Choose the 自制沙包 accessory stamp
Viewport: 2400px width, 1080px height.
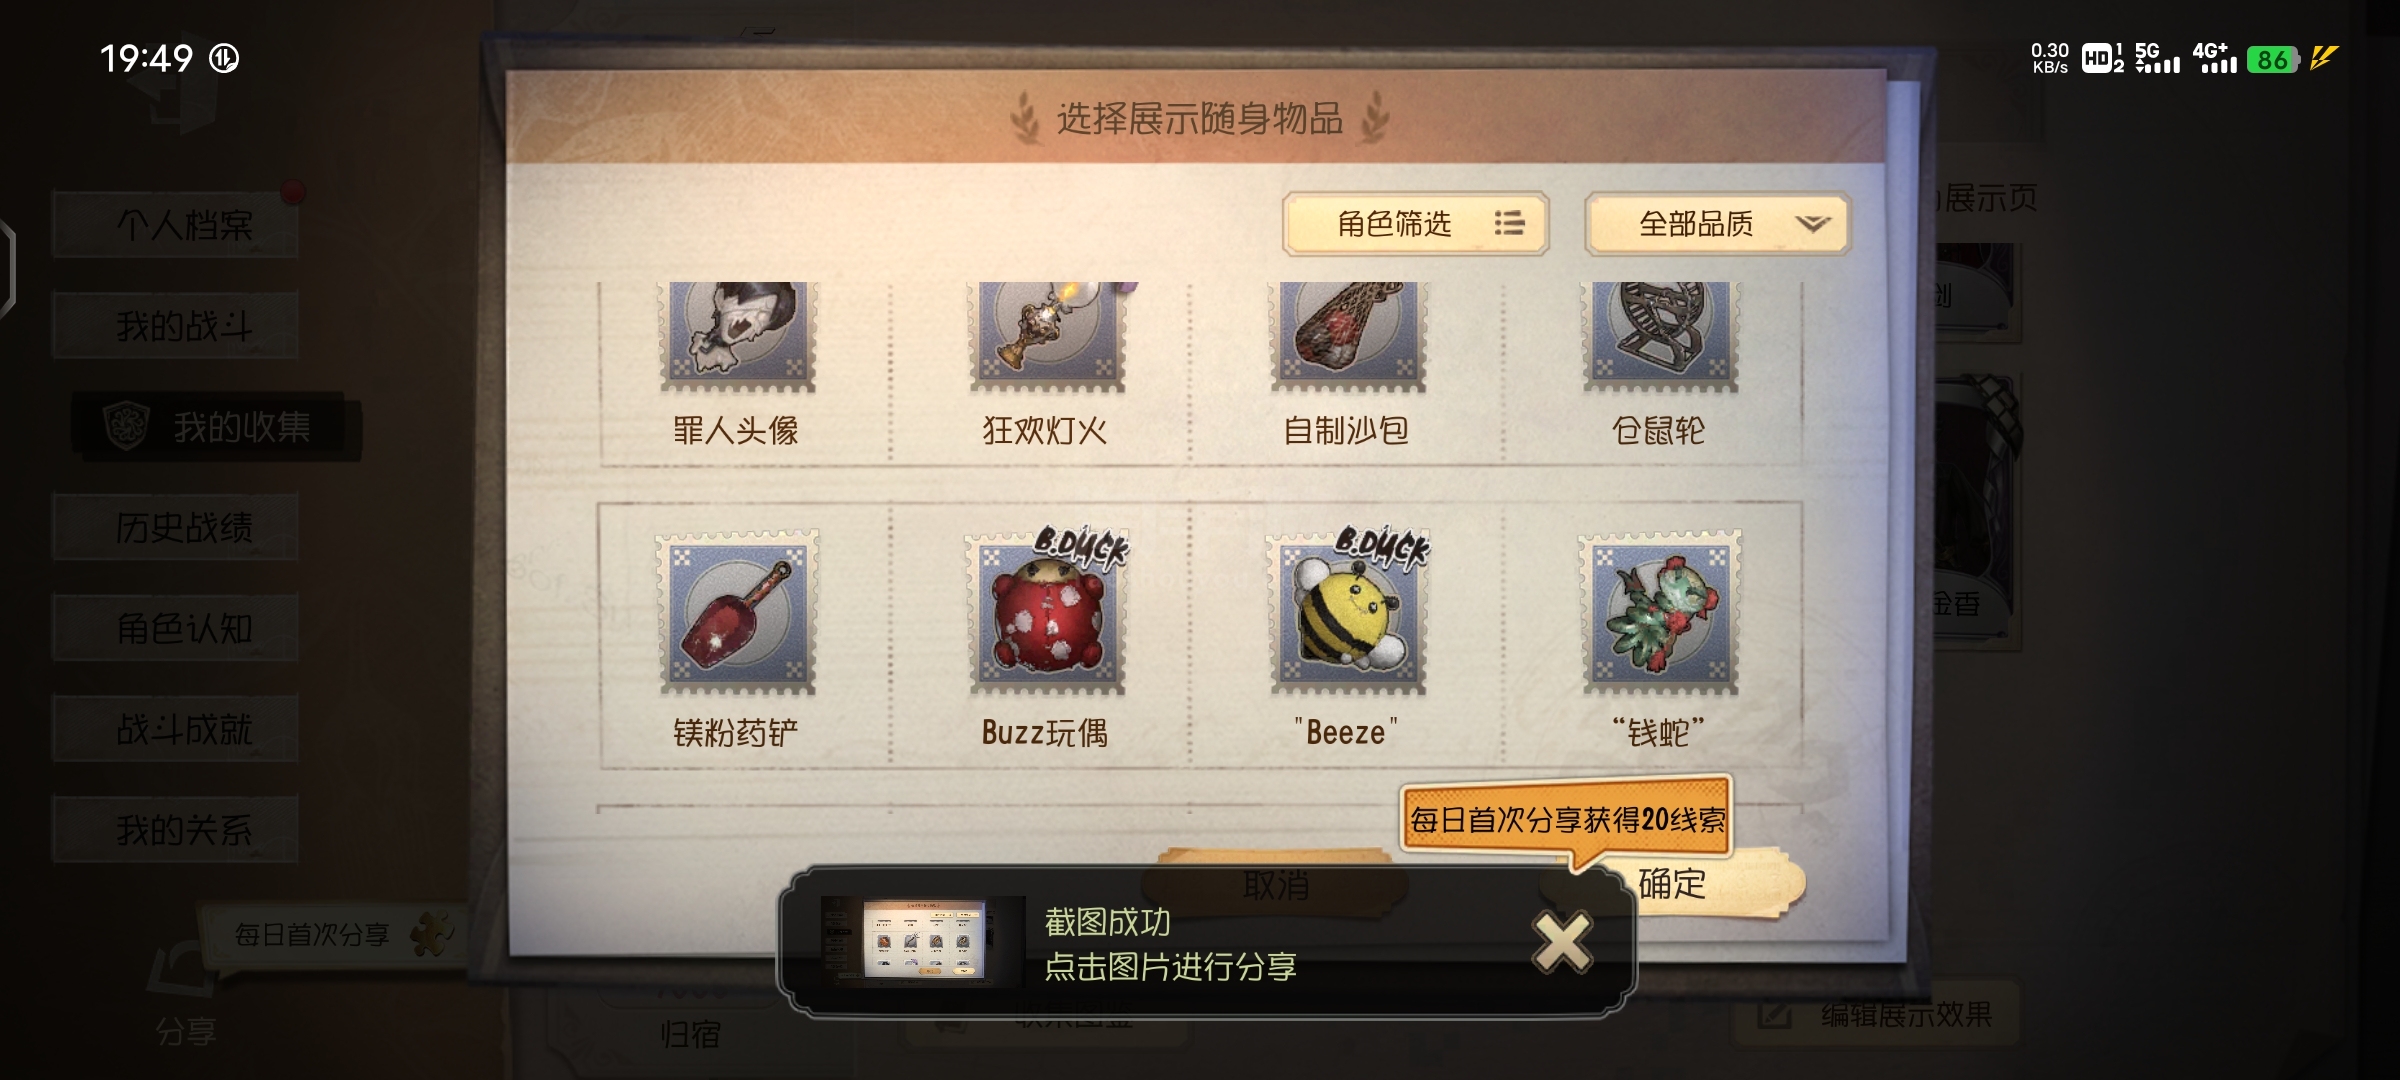coord(1347,337)
